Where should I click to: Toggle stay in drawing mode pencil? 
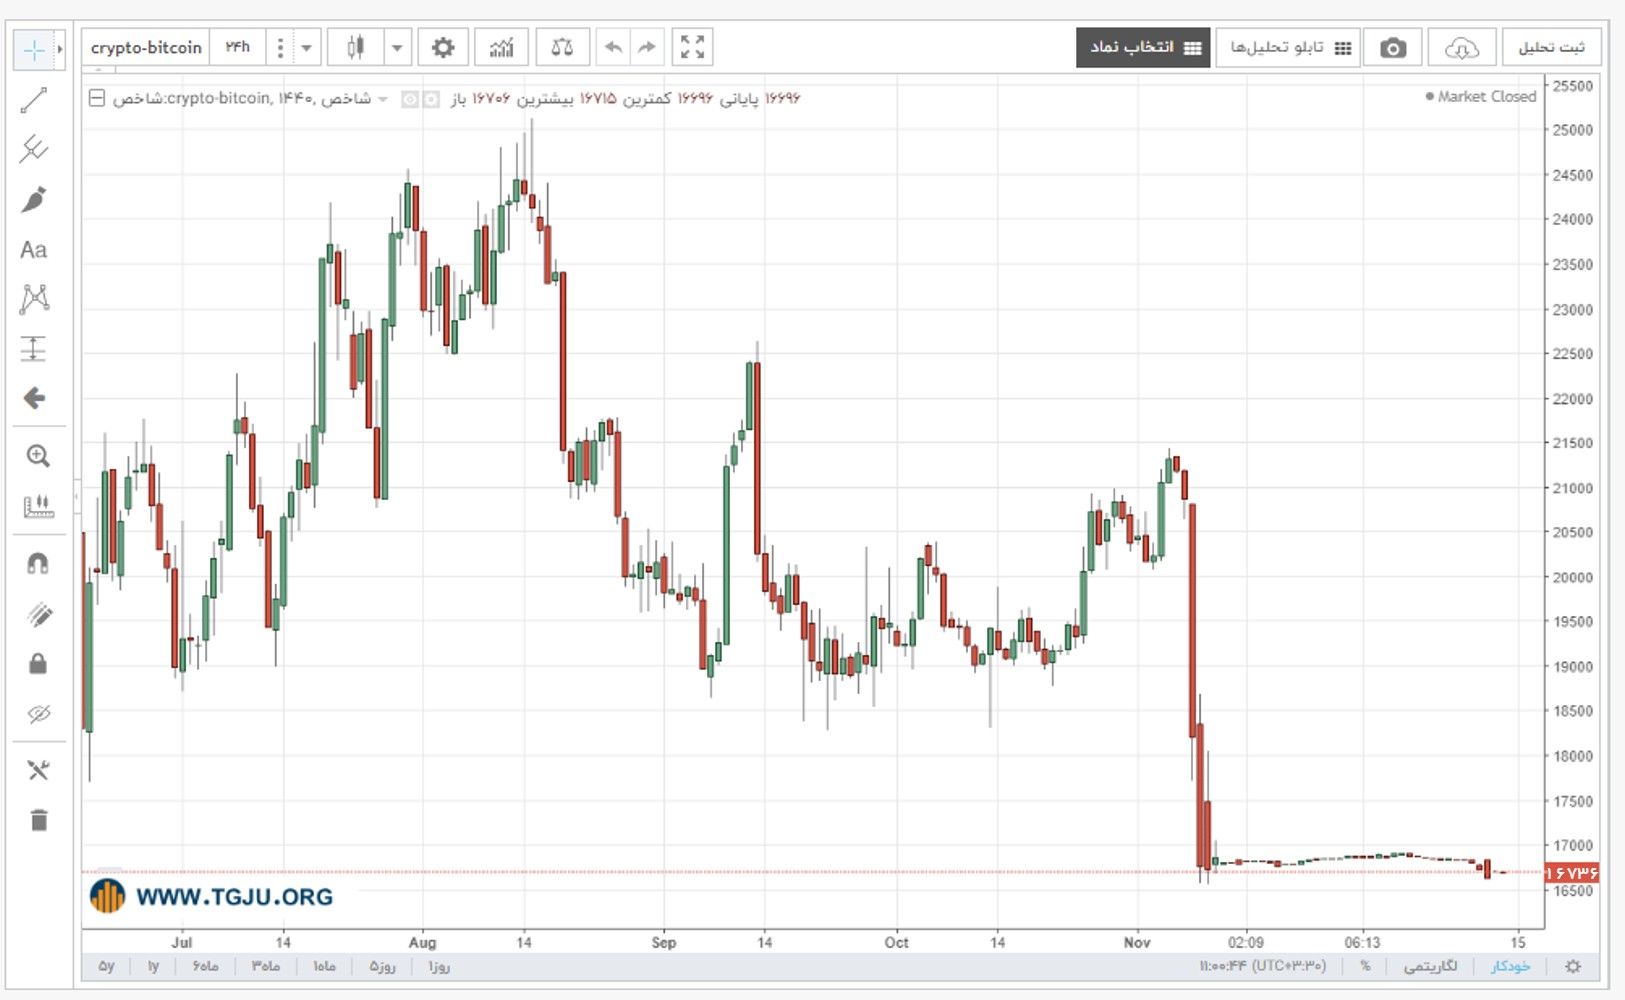(x=38, y=614)
